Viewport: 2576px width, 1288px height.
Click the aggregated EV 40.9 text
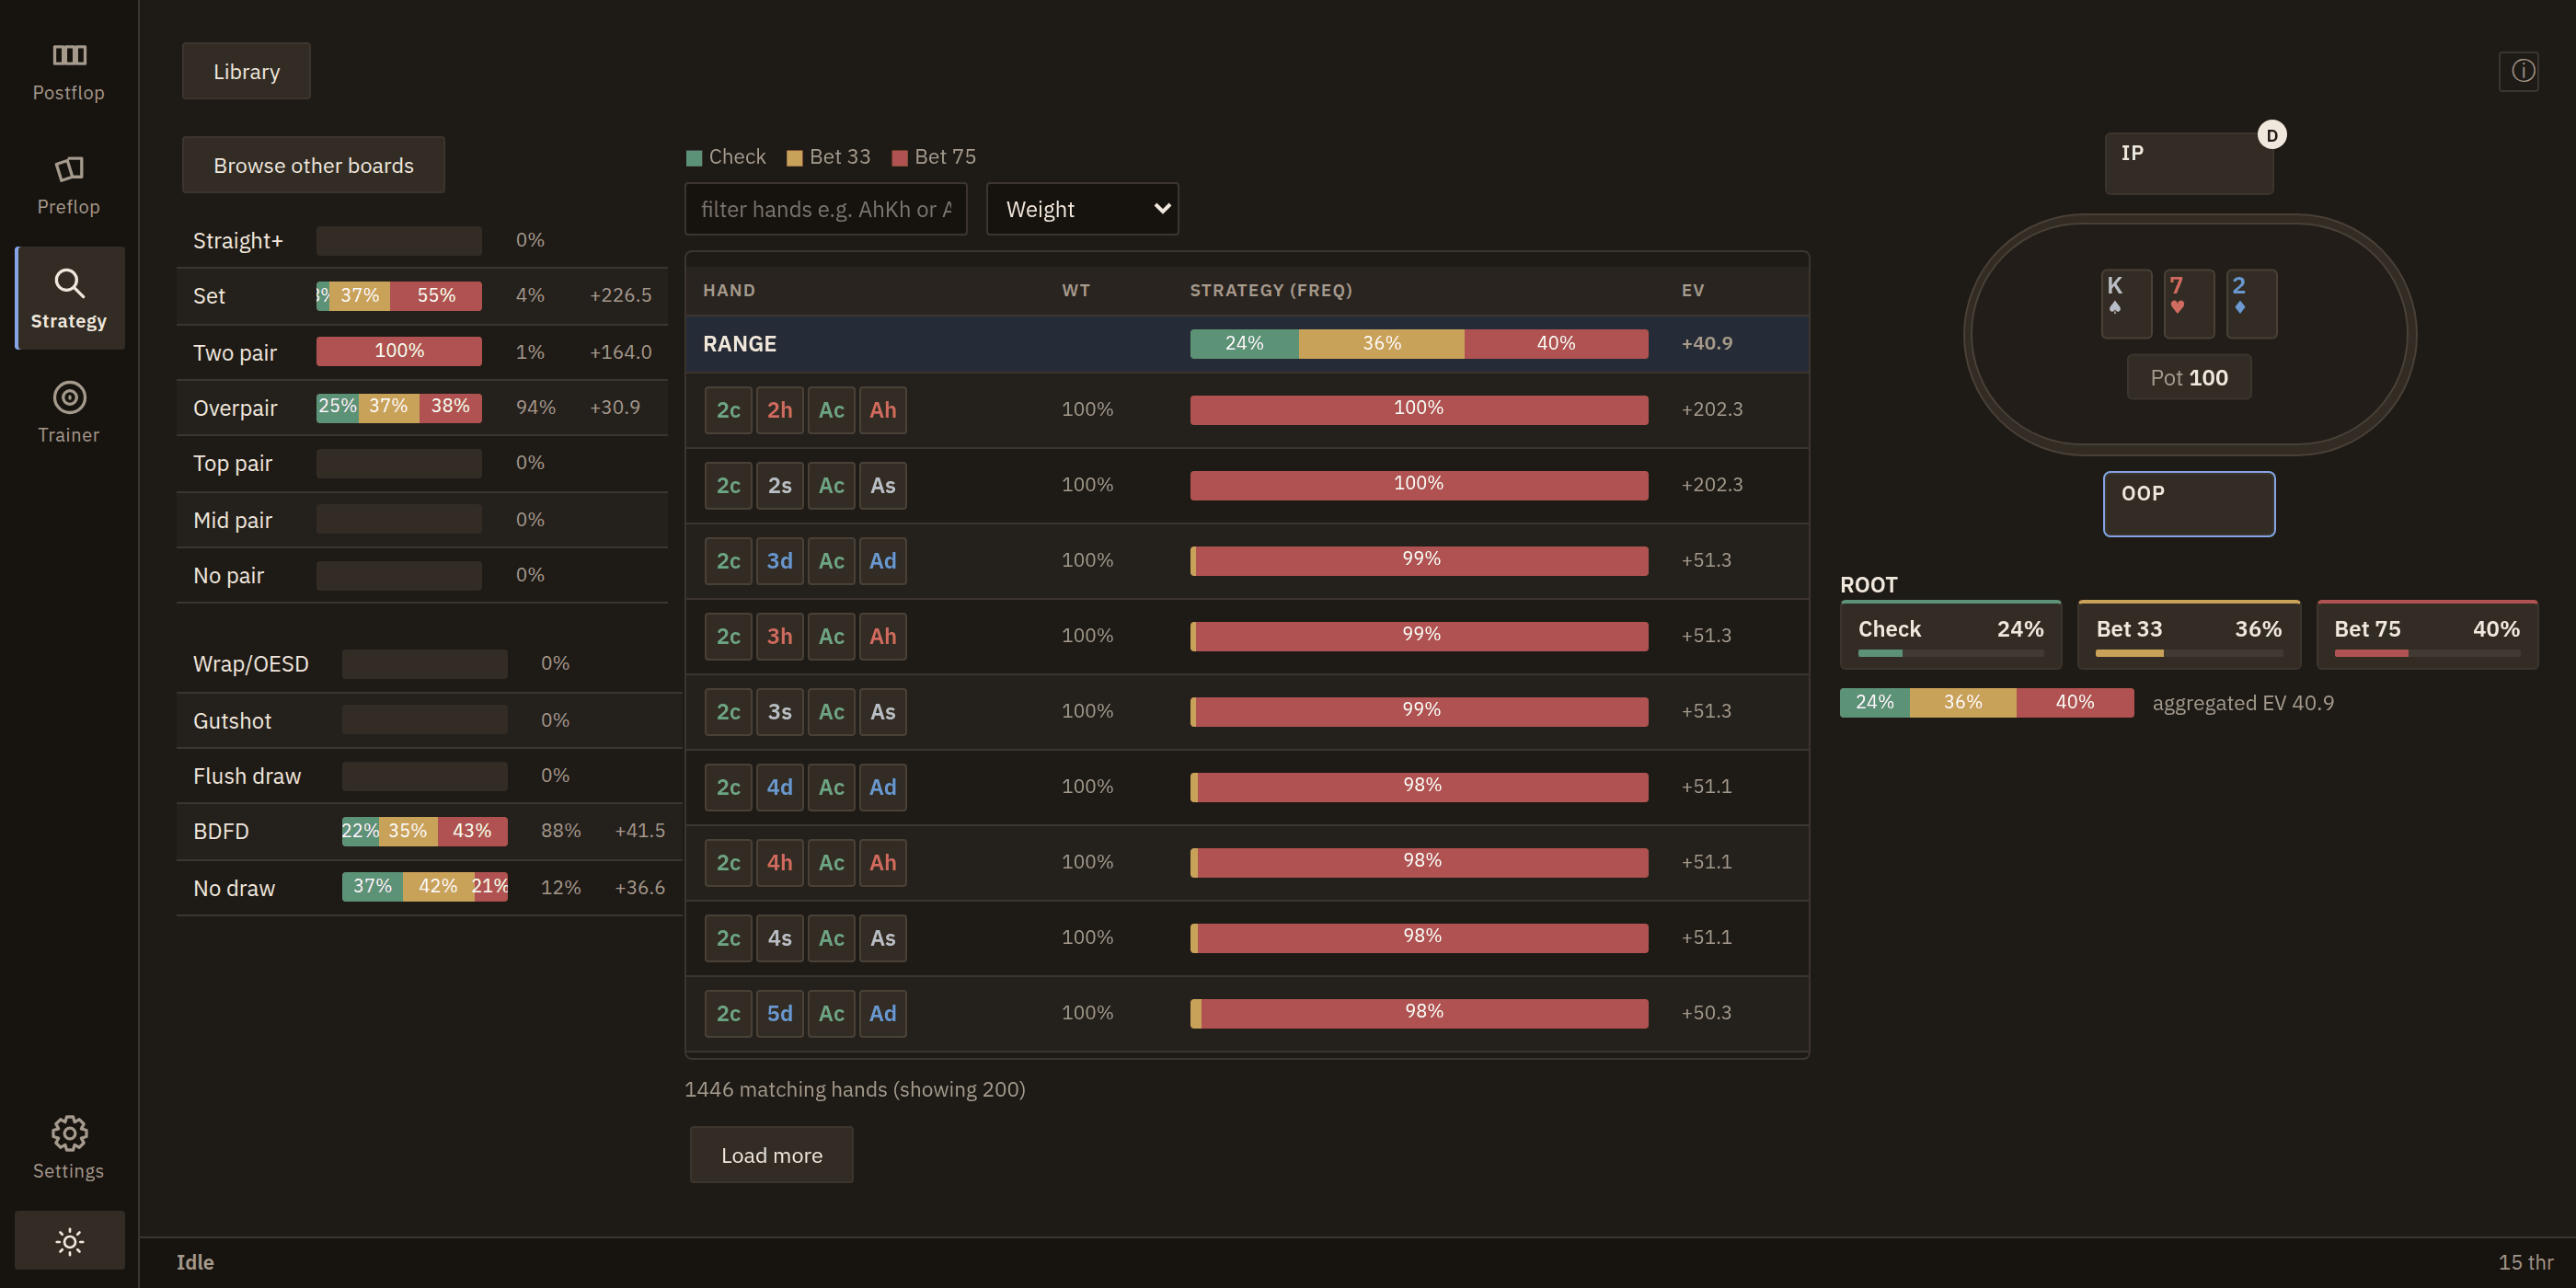coord(2243,703)
